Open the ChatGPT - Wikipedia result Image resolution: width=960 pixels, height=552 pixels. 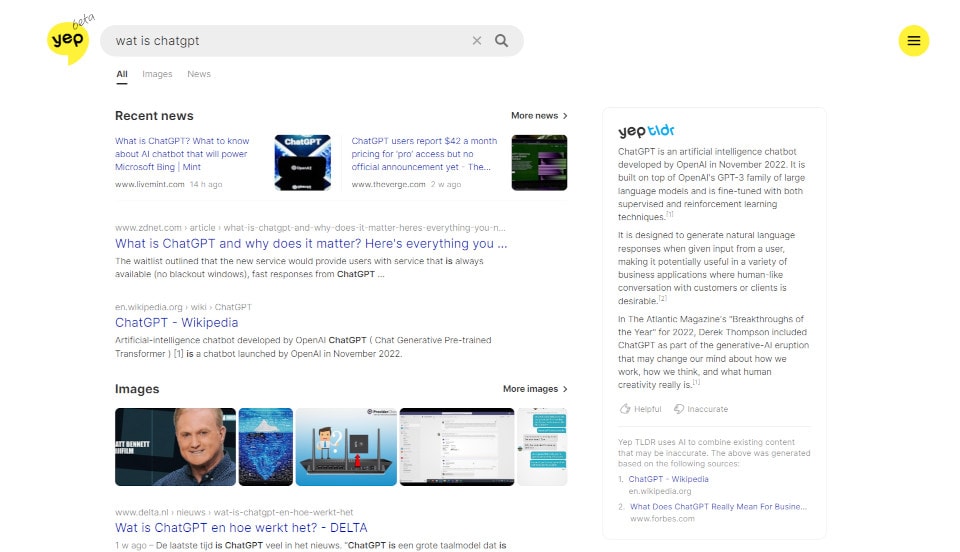pyautogui.click(x=176, y=323)
